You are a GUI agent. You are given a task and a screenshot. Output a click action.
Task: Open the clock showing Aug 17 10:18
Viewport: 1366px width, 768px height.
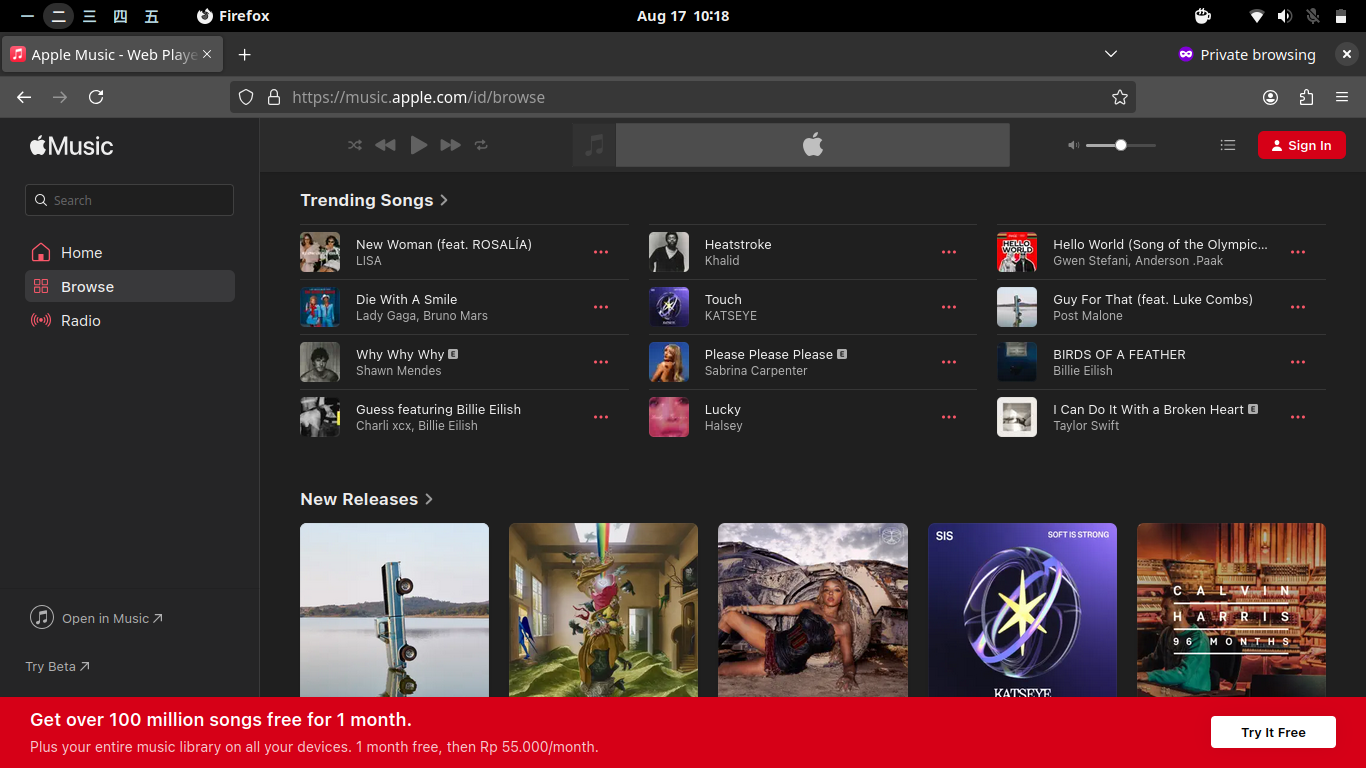coord(683,16)
